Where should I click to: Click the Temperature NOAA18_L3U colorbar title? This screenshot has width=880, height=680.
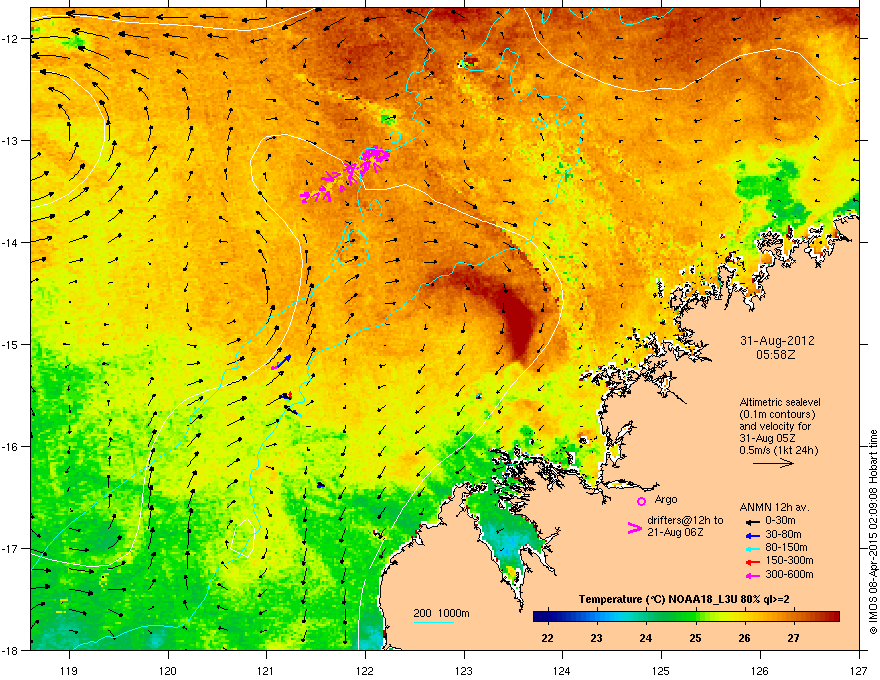684,599
